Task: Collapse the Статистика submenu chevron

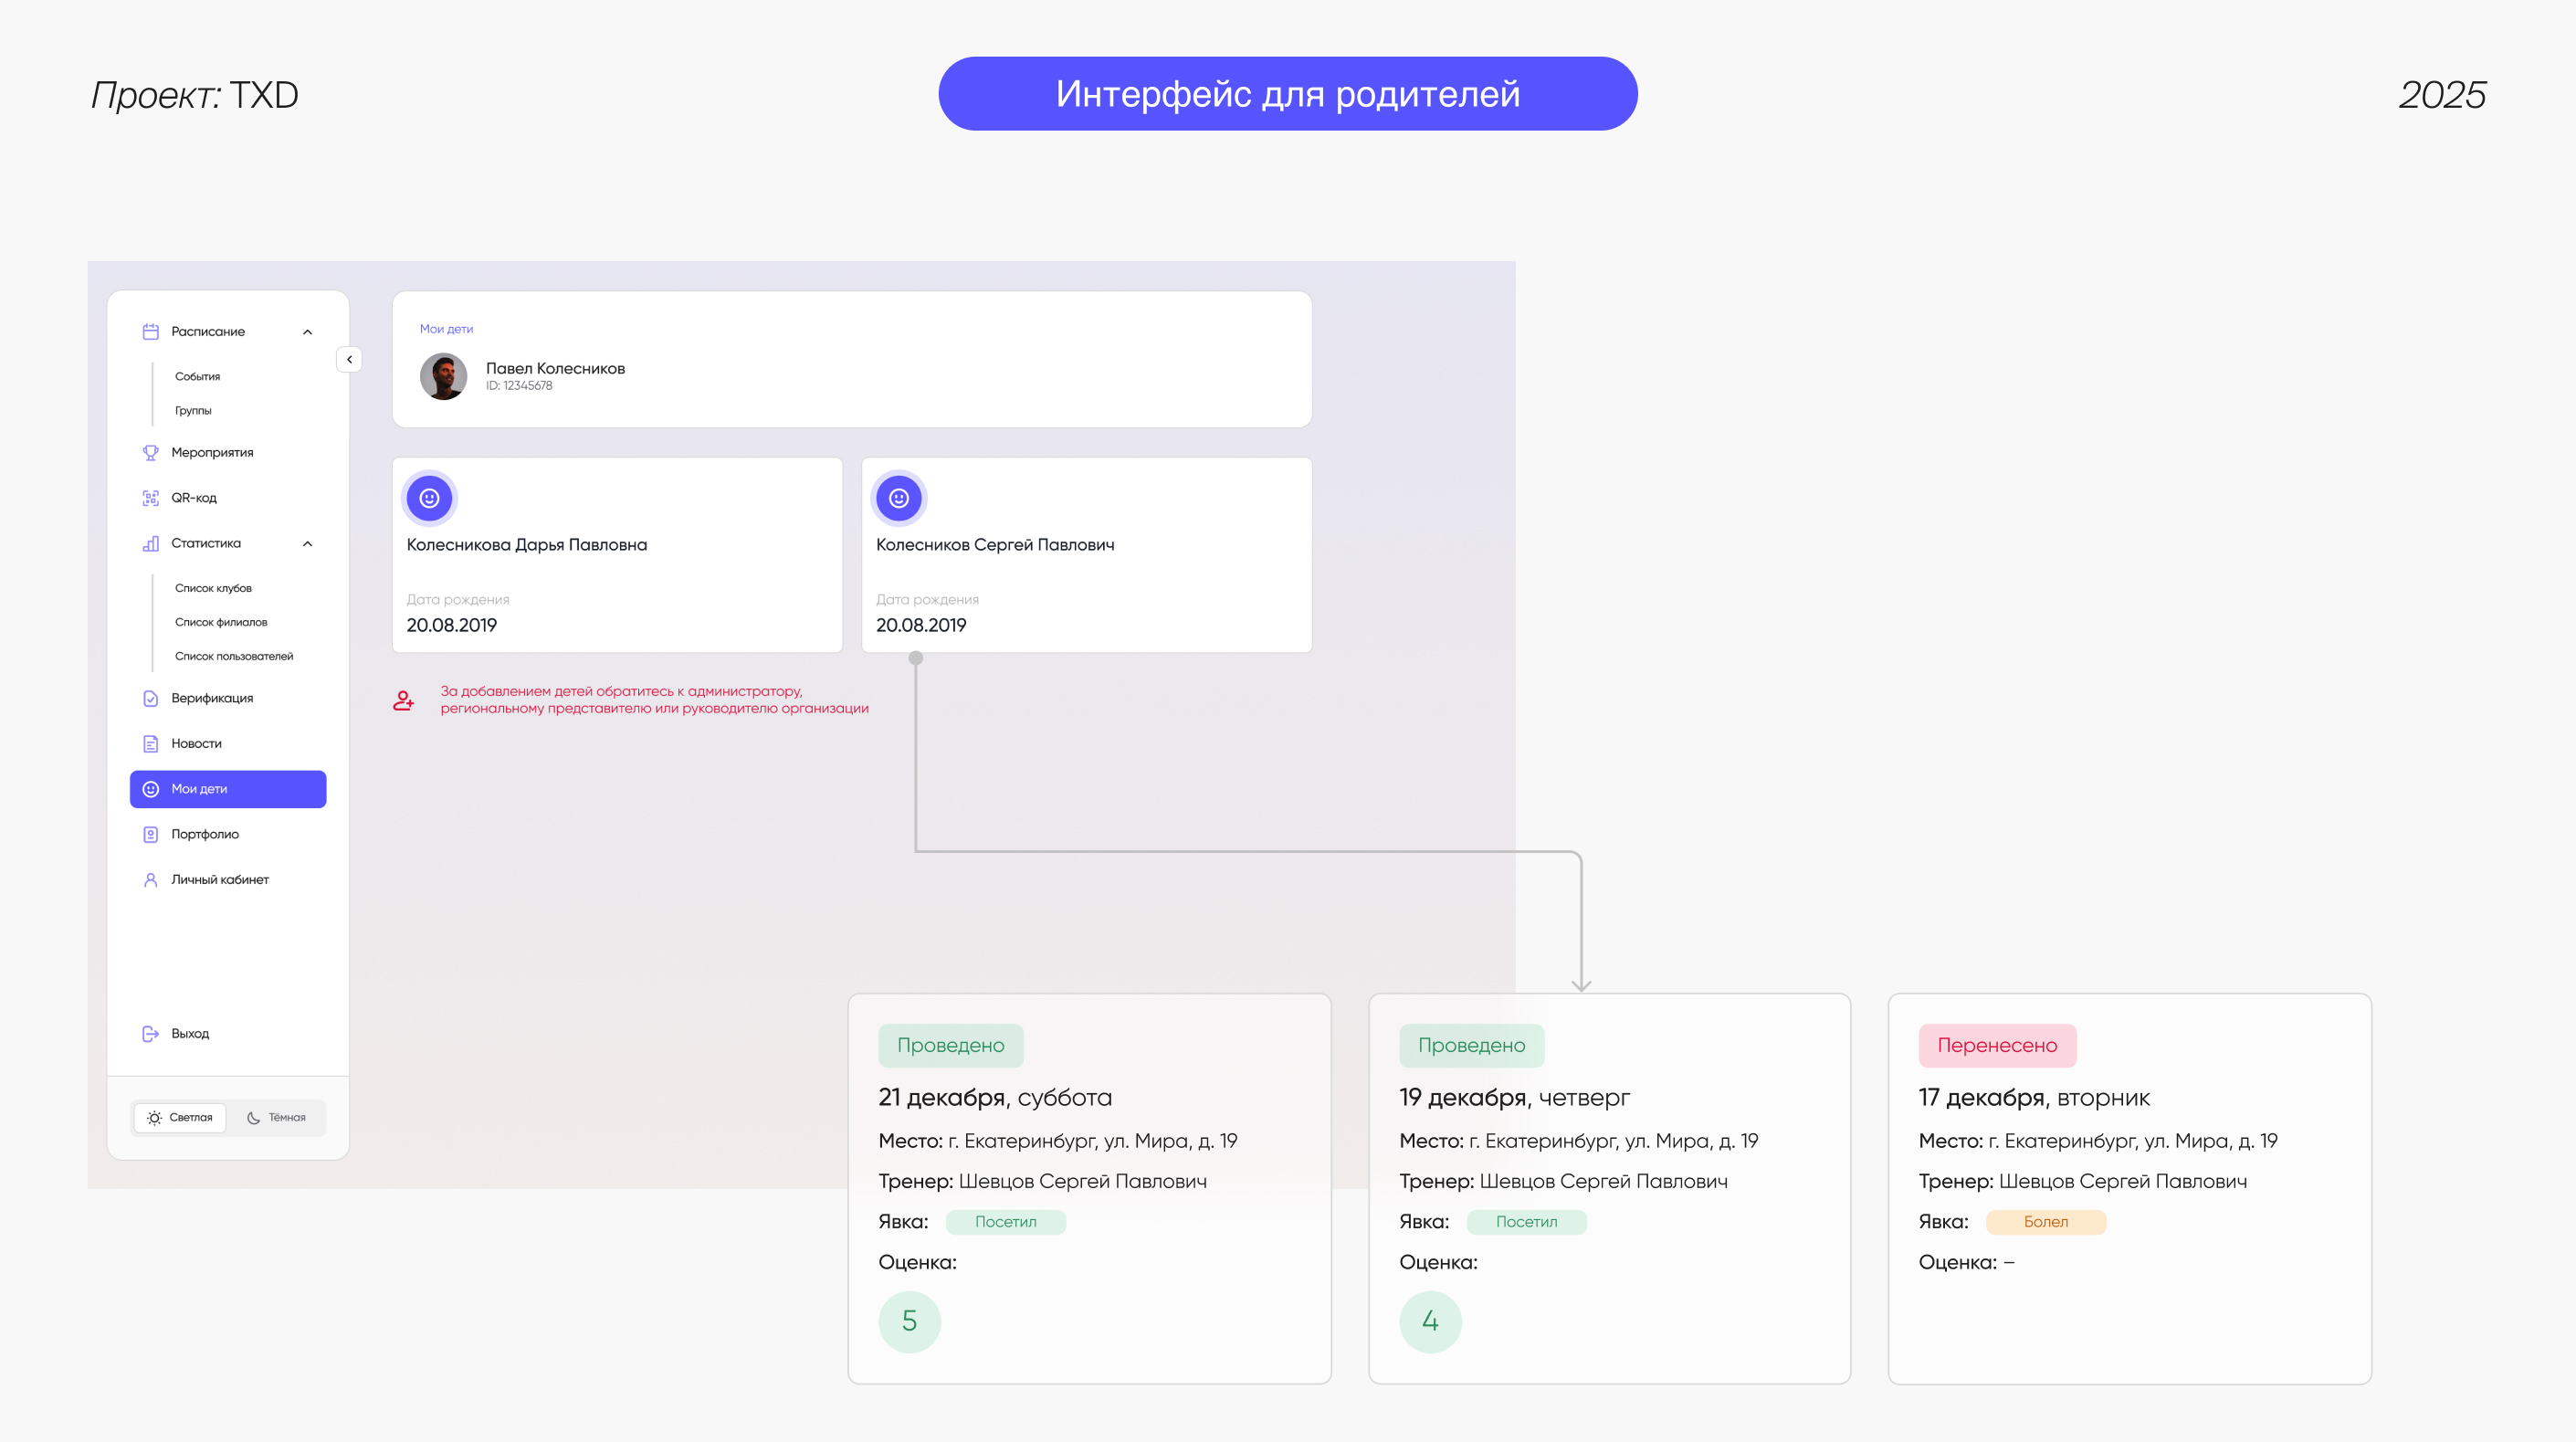Action: (x=307, y=544)
